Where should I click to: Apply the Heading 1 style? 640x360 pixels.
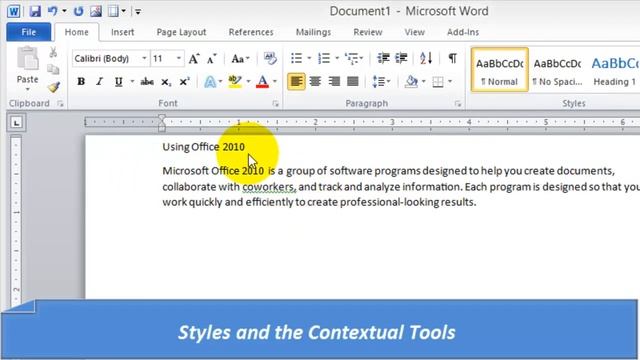click(614, 70)
